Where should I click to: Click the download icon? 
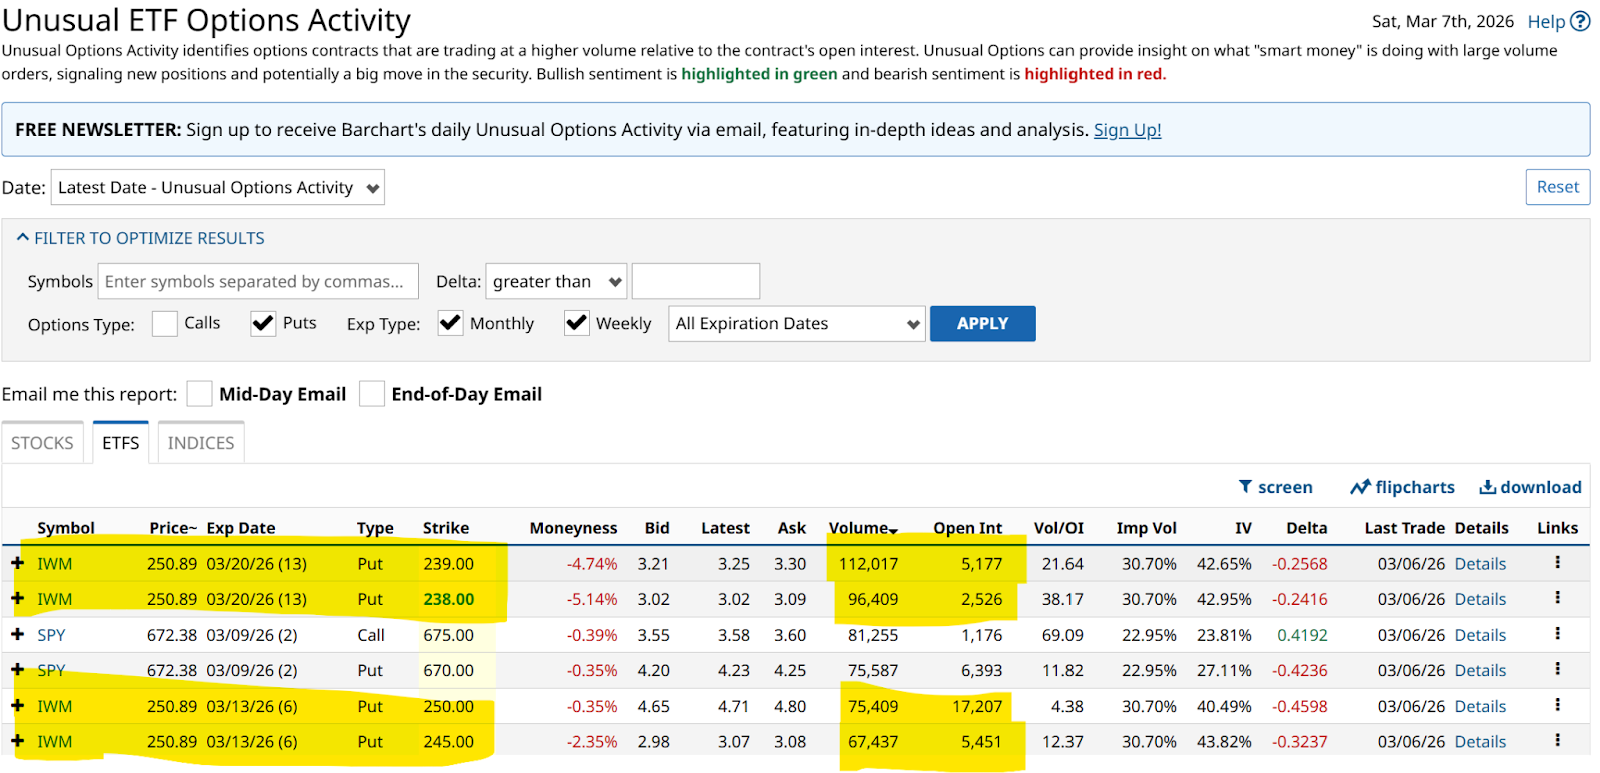1487,487
